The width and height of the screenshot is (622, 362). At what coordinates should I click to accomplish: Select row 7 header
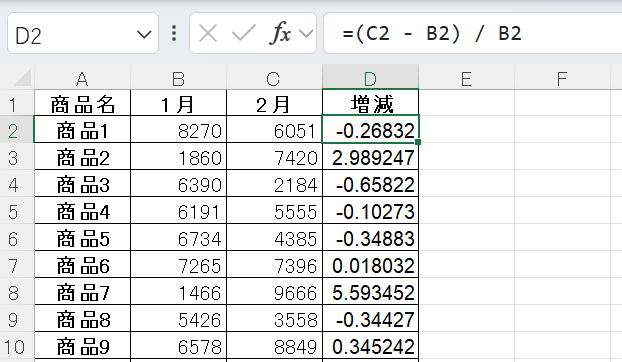[x=17, y=264]
